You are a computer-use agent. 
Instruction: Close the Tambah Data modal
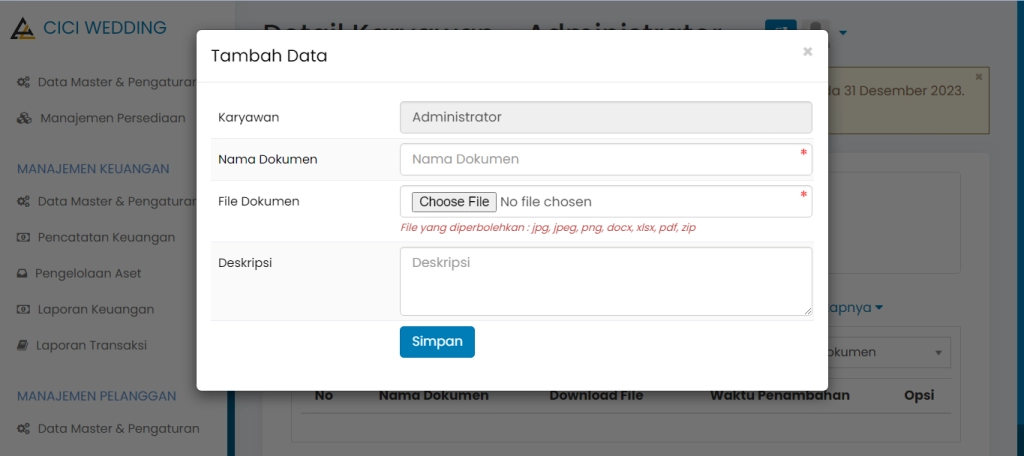click(x=807, y=52)
